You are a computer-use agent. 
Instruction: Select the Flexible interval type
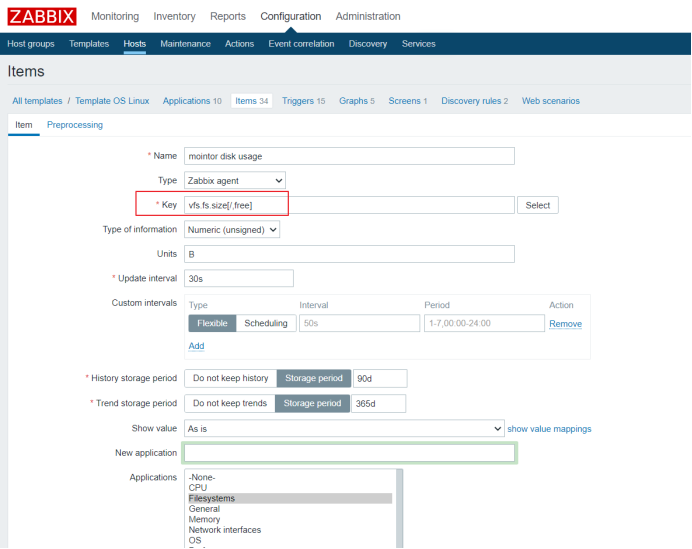pos(212,323)
